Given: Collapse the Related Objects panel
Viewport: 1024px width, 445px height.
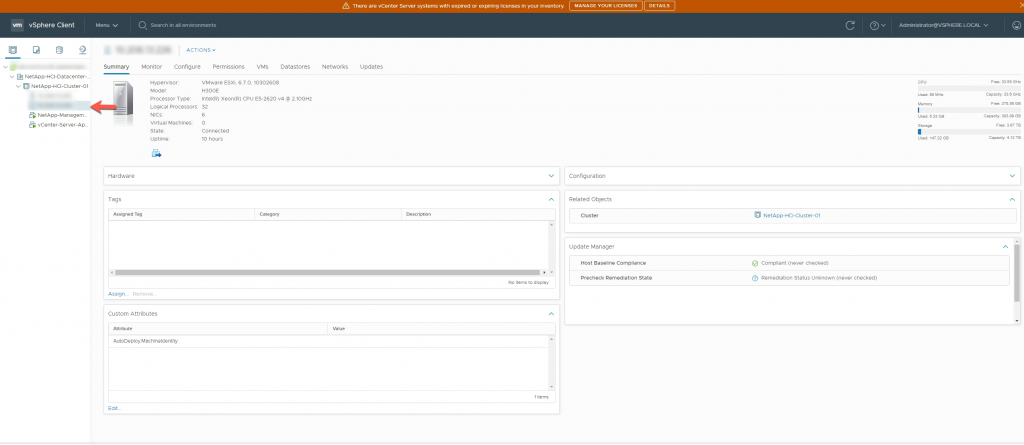Looking at the screenshot, I should coord(1012,199).
